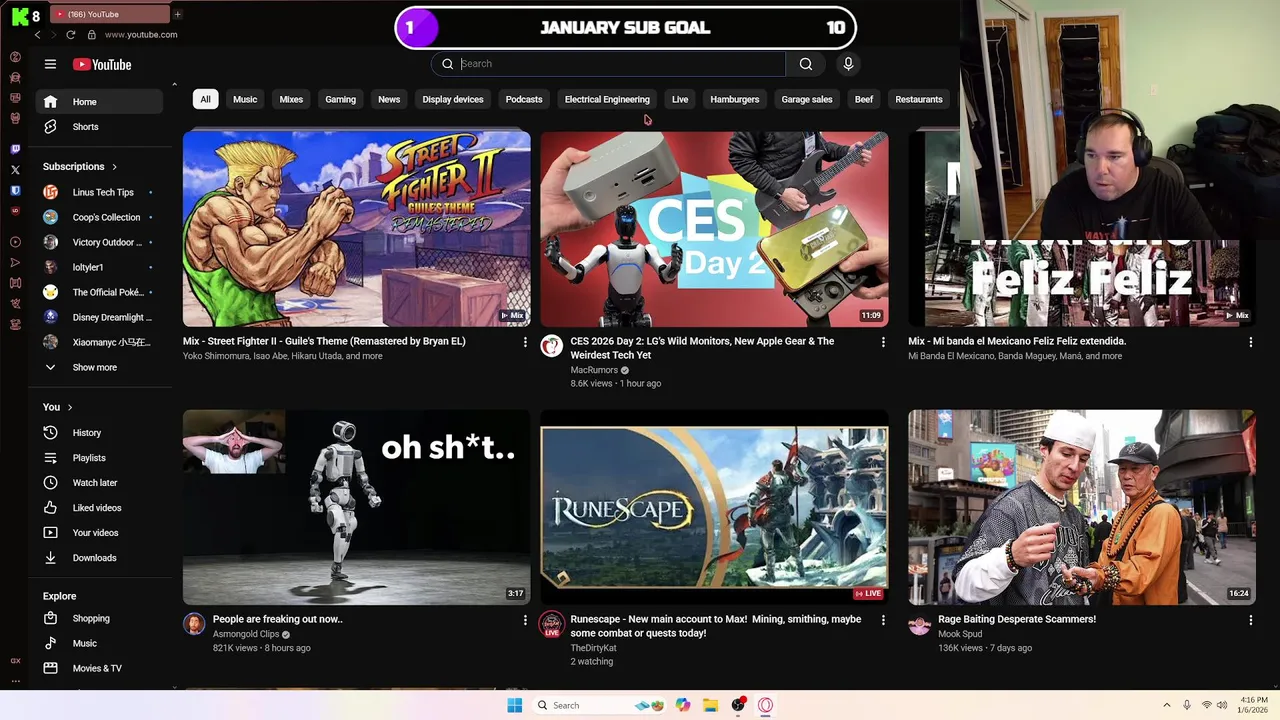Go to Home in the sidebar
This screenshot has height=720, width=1280.
pos(99,102)
